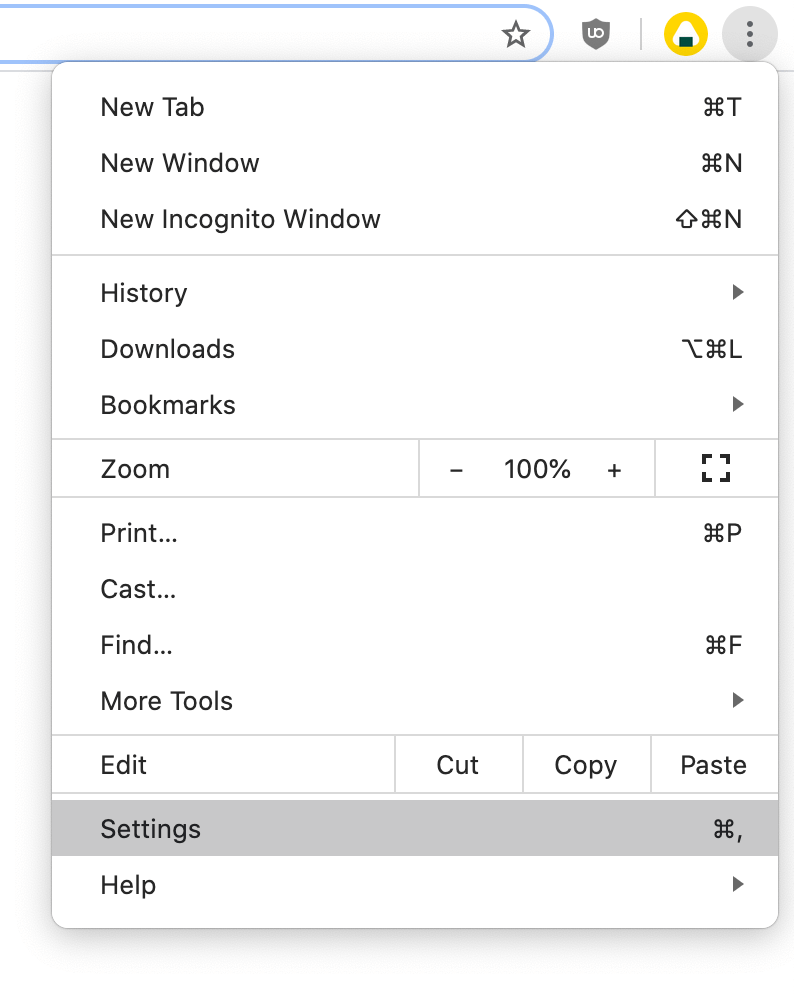Click the Cut button

pyautogui.click(x=459, y=765)
